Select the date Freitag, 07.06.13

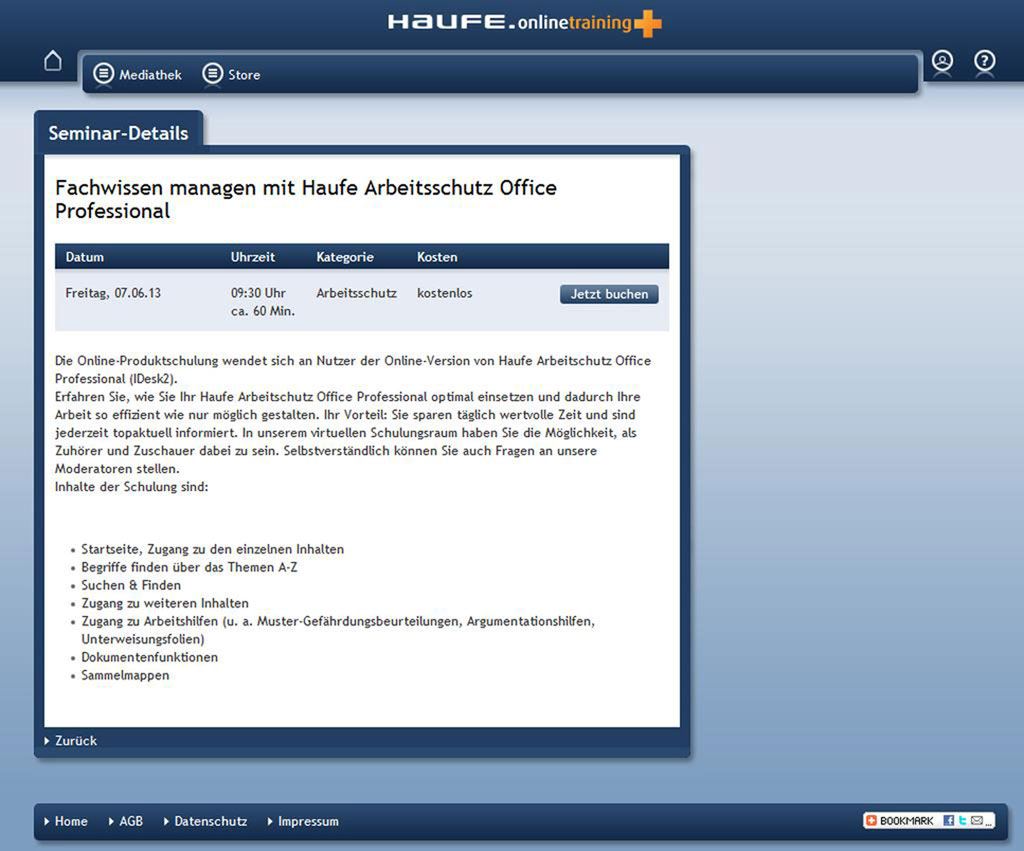pyautogui.click(x=113, y=293)
